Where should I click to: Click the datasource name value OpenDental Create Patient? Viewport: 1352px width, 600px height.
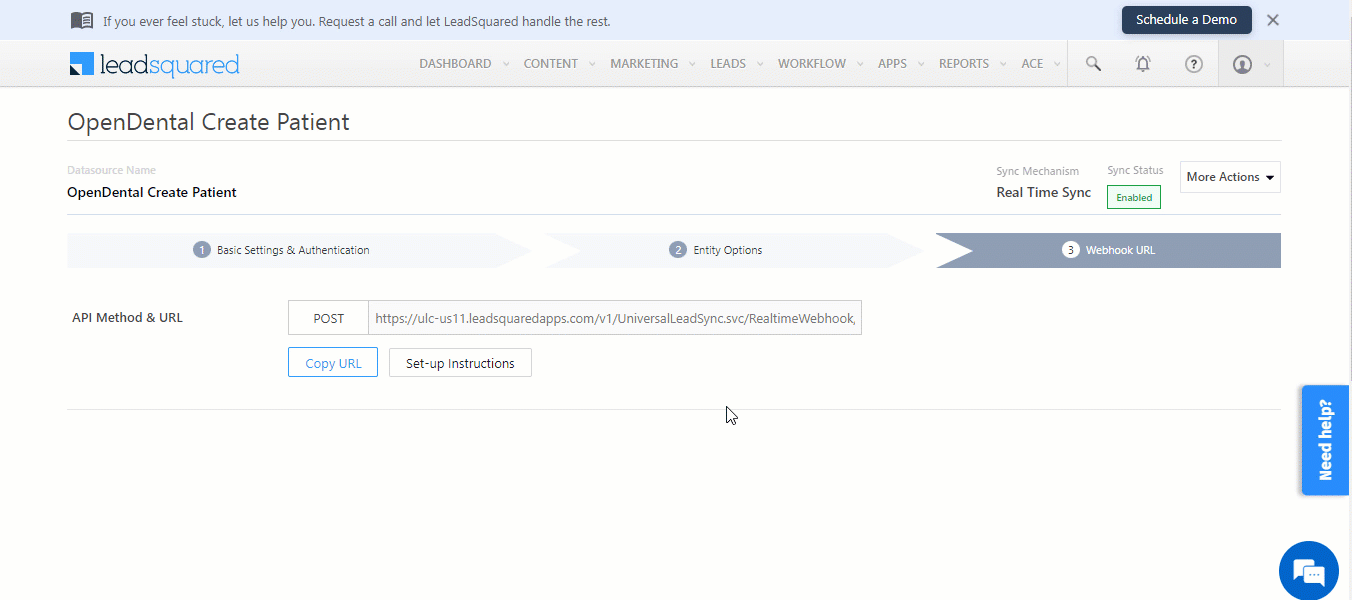click(x=152, y=192)
